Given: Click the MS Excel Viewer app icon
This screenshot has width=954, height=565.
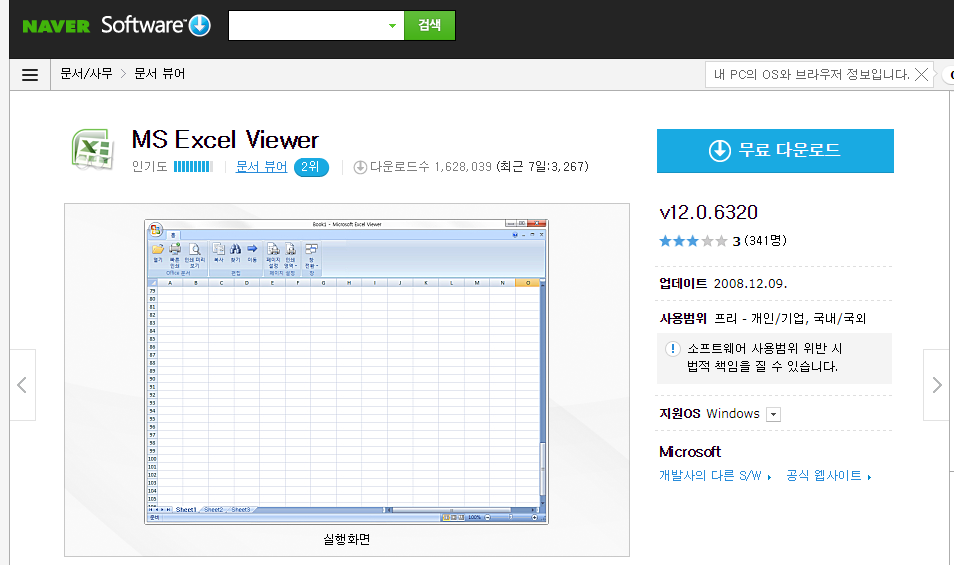Looking at the screenshot, I should point(93,150).
